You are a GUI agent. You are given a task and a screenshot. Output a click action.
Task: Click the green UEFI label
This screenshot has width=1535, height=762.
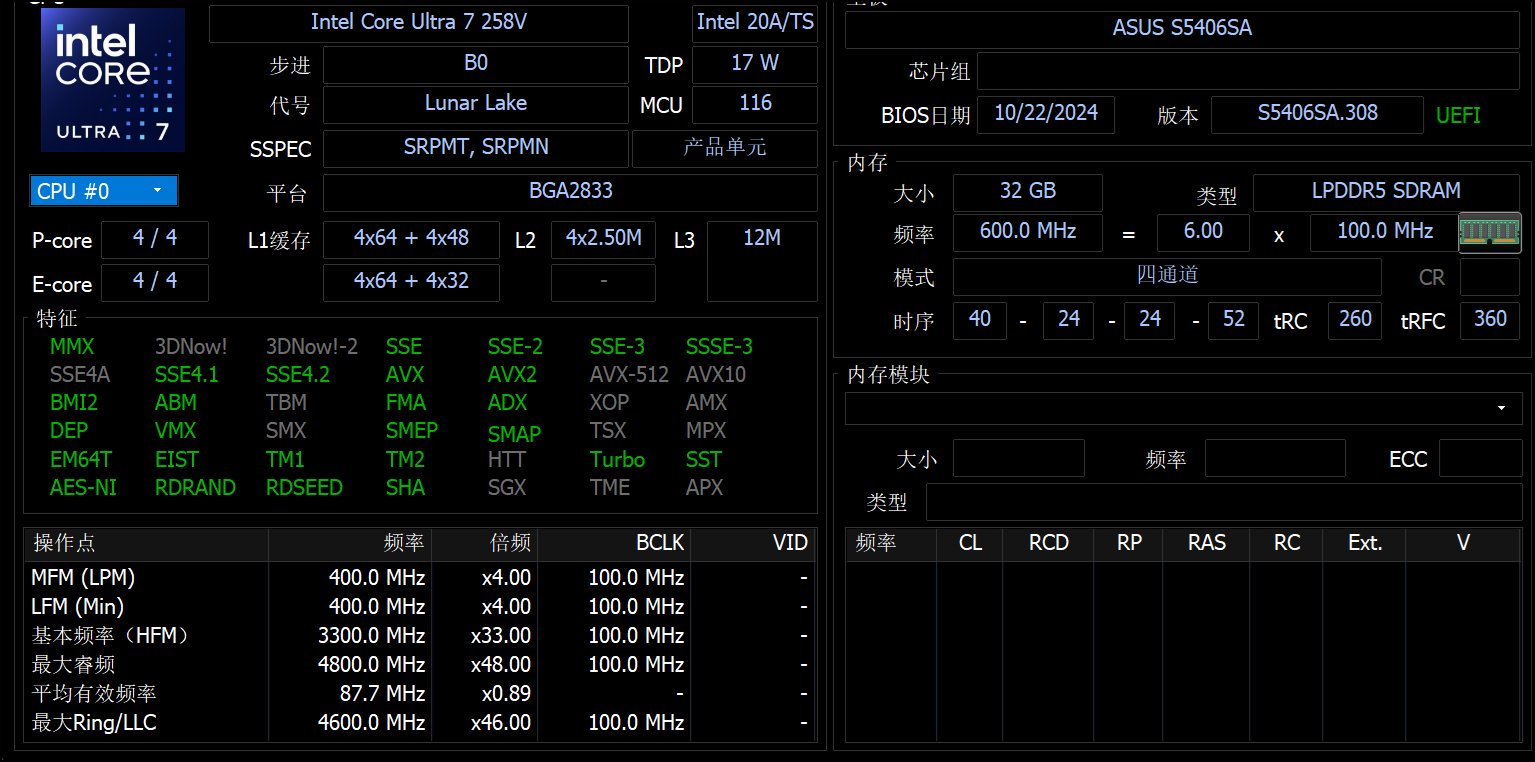(x=1458, y=115)
